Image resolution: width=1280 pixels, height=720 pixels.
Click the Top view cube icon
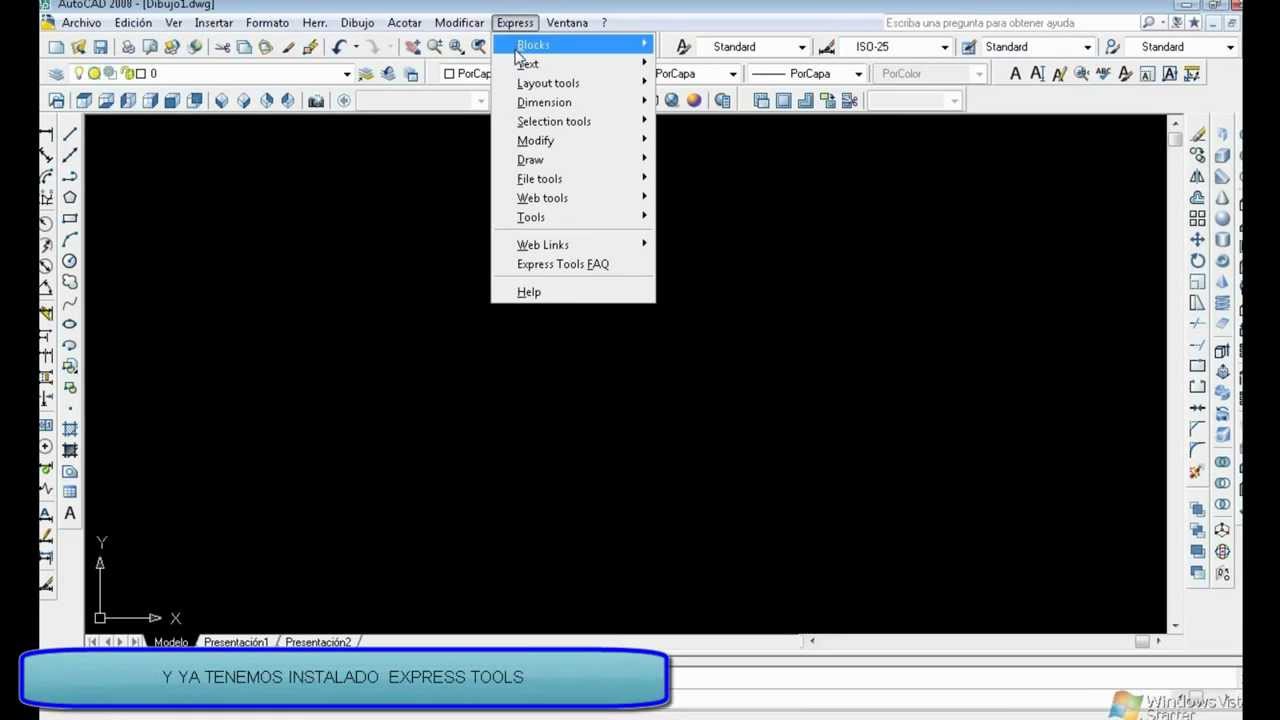[84, 100]
